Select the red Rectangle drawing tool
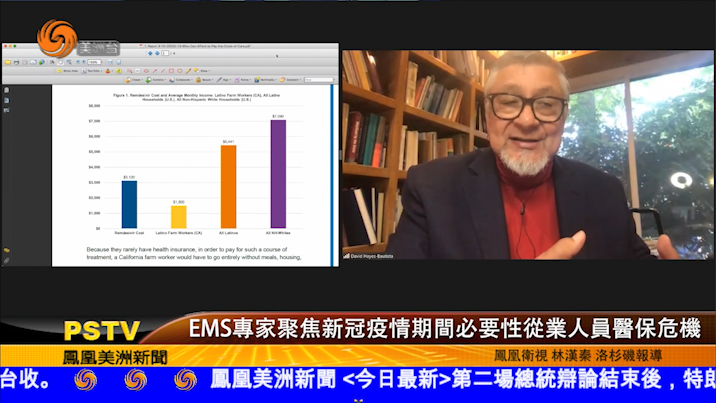Viewport: 716px width, 403px height. coord(171,71)
